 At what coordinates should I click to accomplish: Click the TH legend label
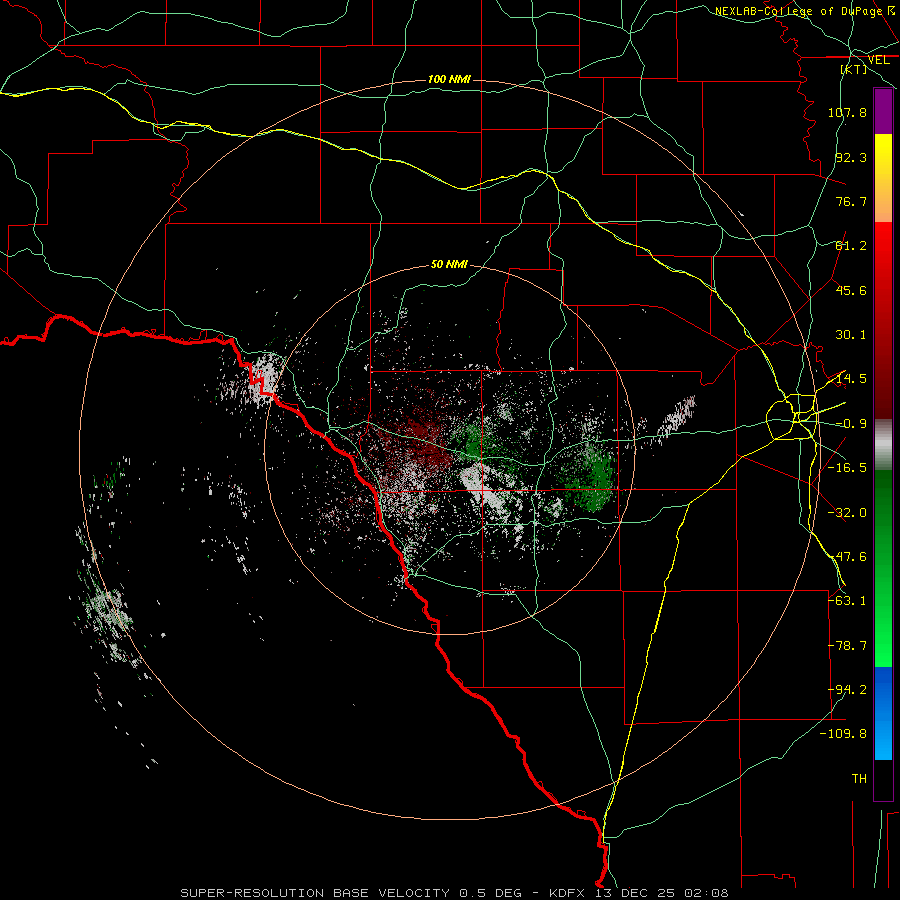pyautogui.click(x=859, y=779)
